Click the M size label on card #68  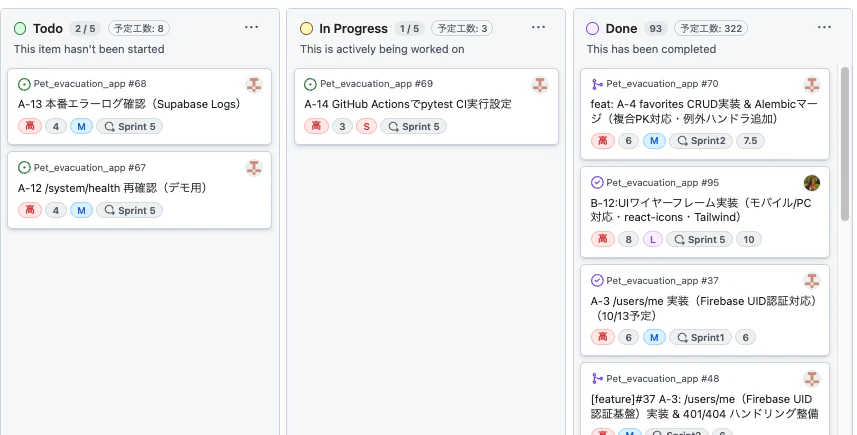click(x=81, y=127)
